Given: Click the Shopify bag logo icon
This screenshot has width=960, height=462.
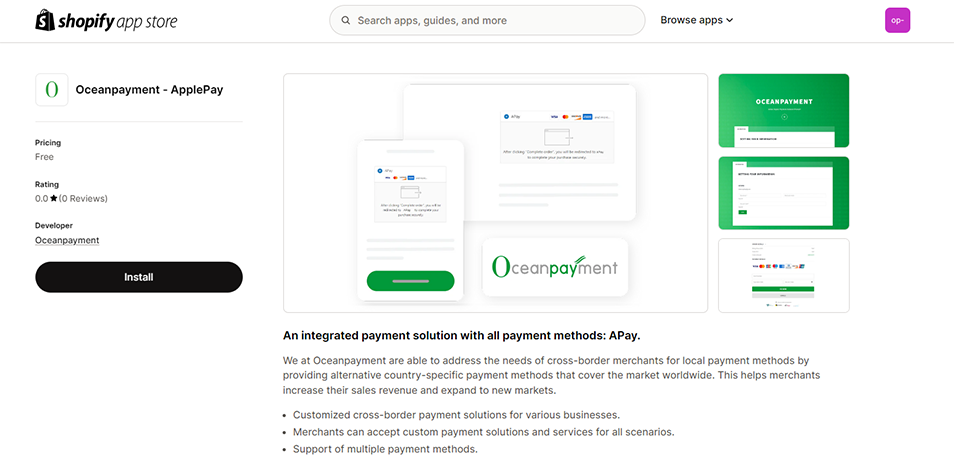Looking at the screenshot, I should (45, 20).
